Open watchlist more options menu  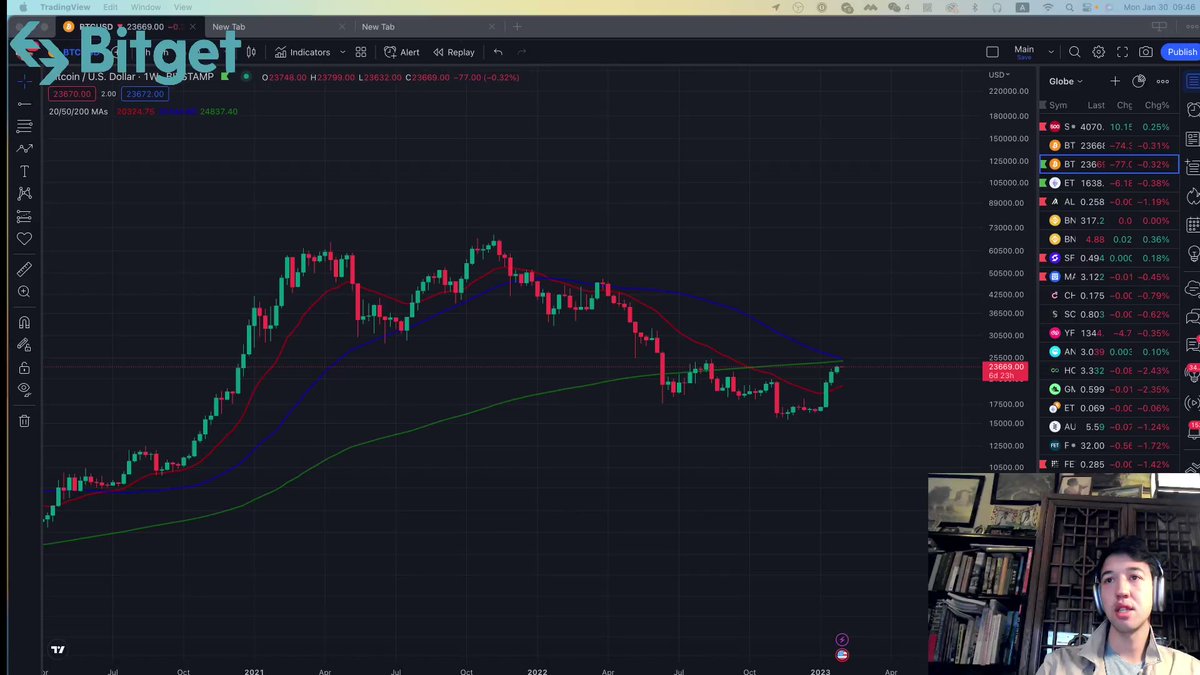(1162, 81)
